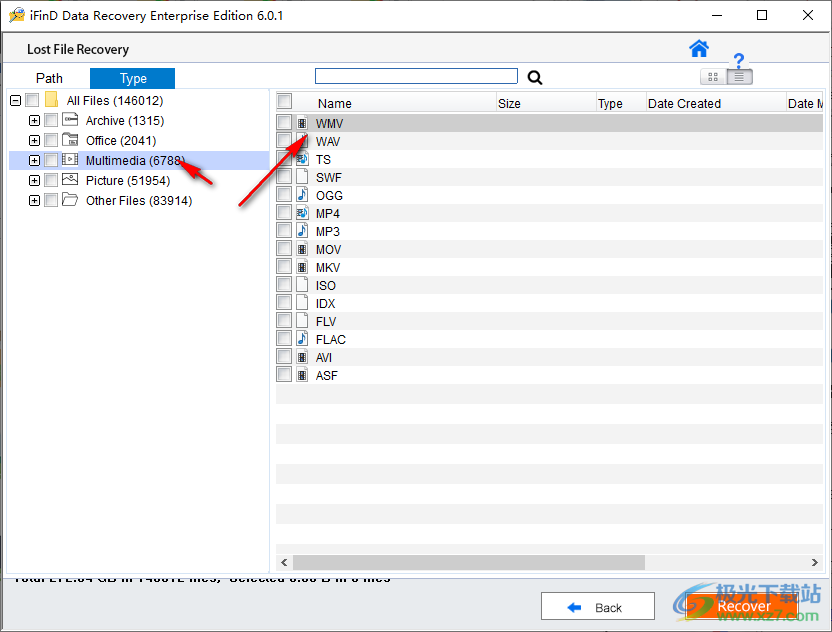832x632 pixels.
Task: Switch to the Path tab
Action: click(48, 77)
